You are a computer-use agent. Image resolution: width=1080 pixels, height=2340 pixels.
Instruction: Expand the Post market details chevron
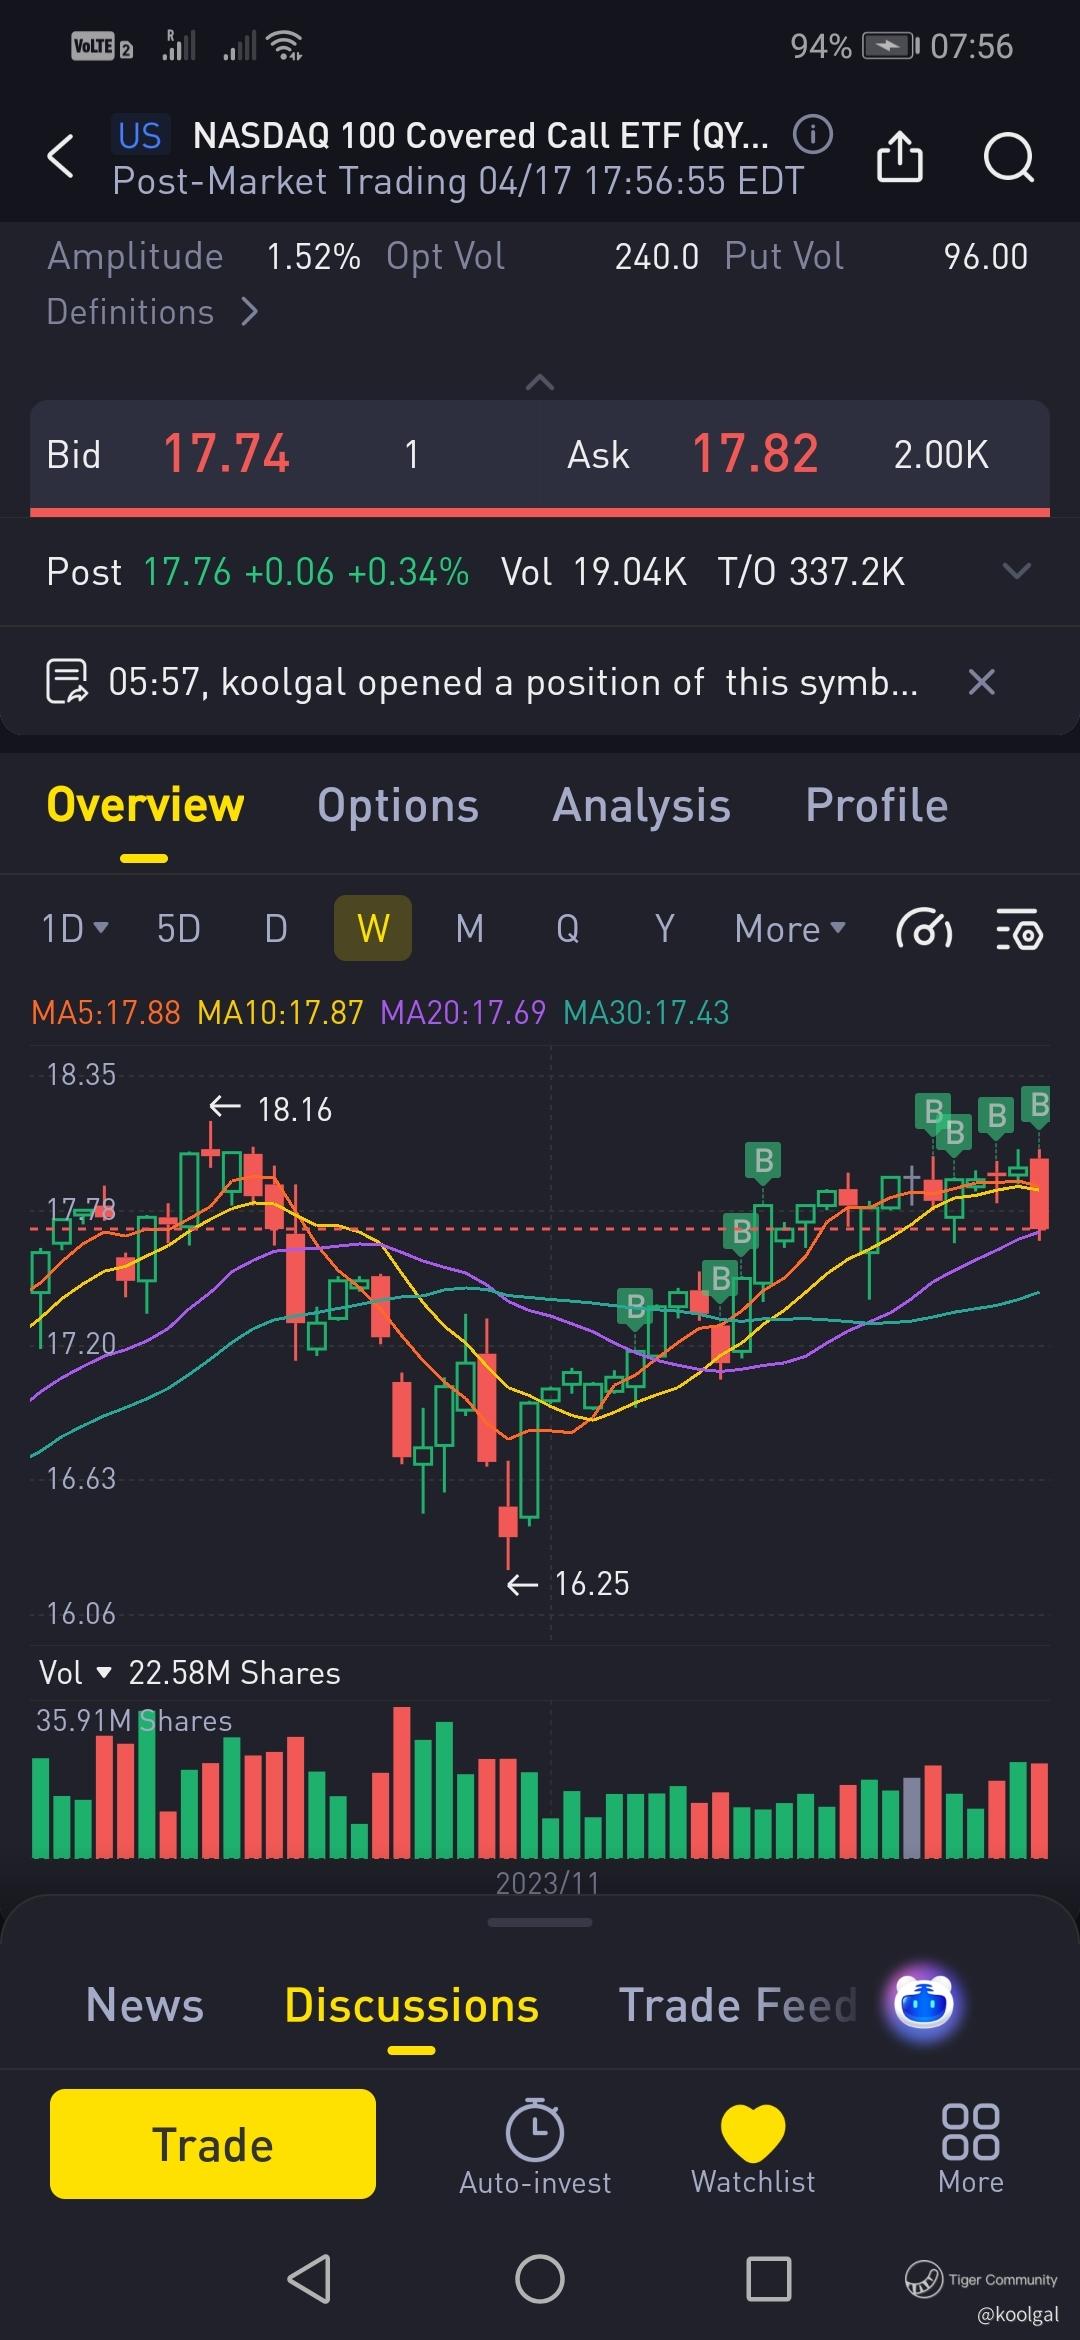pos(1016,571)
